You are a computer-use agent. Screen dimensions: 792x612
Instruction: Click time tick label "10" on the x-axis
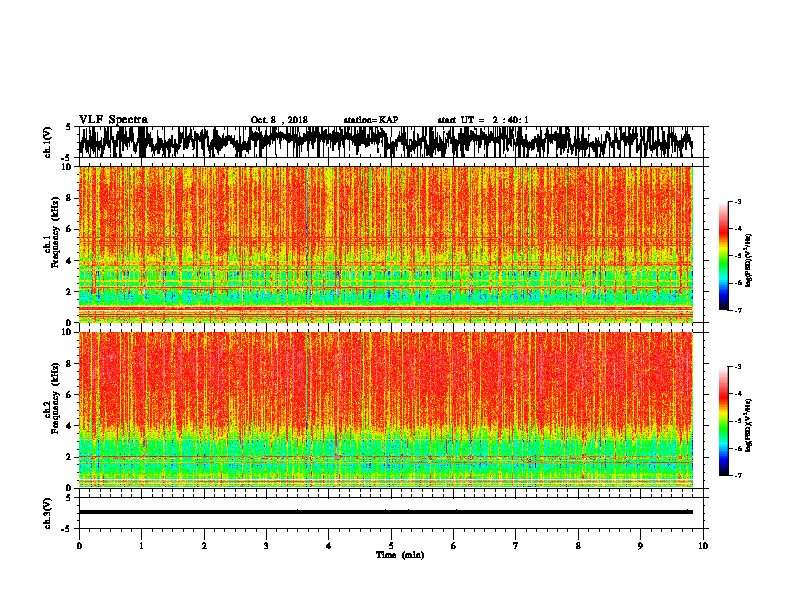tap(703, 546)
